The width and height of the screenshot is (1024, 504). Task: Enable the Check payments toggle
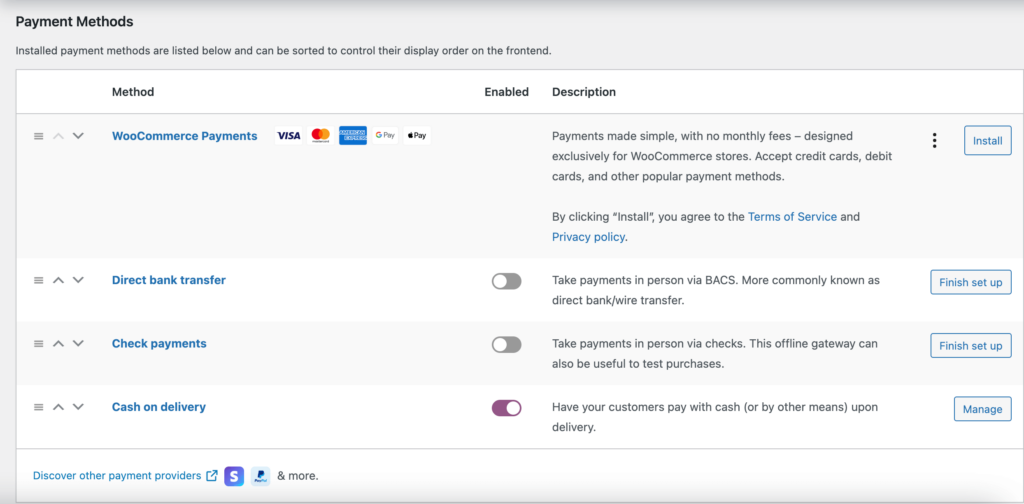pyautogui.click(x=506, y=345)
